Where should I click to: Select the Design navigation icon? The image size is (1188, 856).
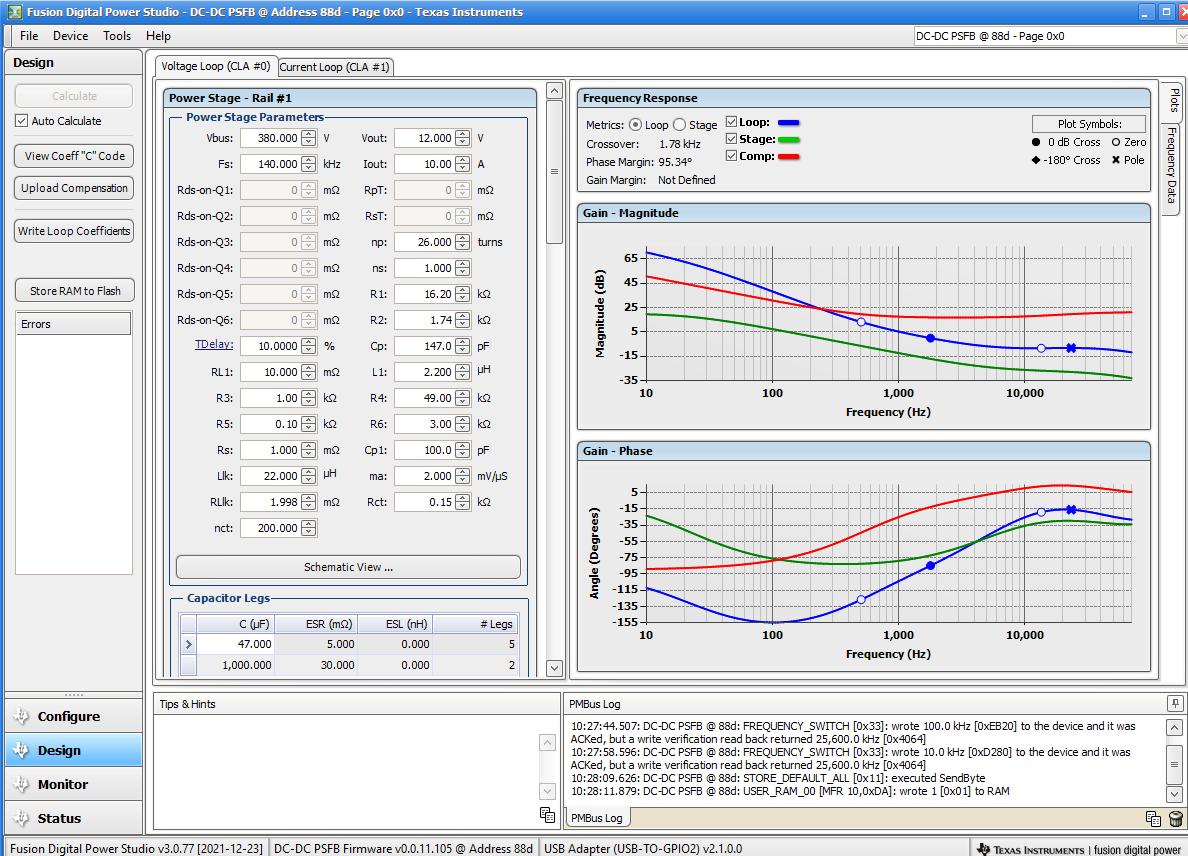[20, 750]
